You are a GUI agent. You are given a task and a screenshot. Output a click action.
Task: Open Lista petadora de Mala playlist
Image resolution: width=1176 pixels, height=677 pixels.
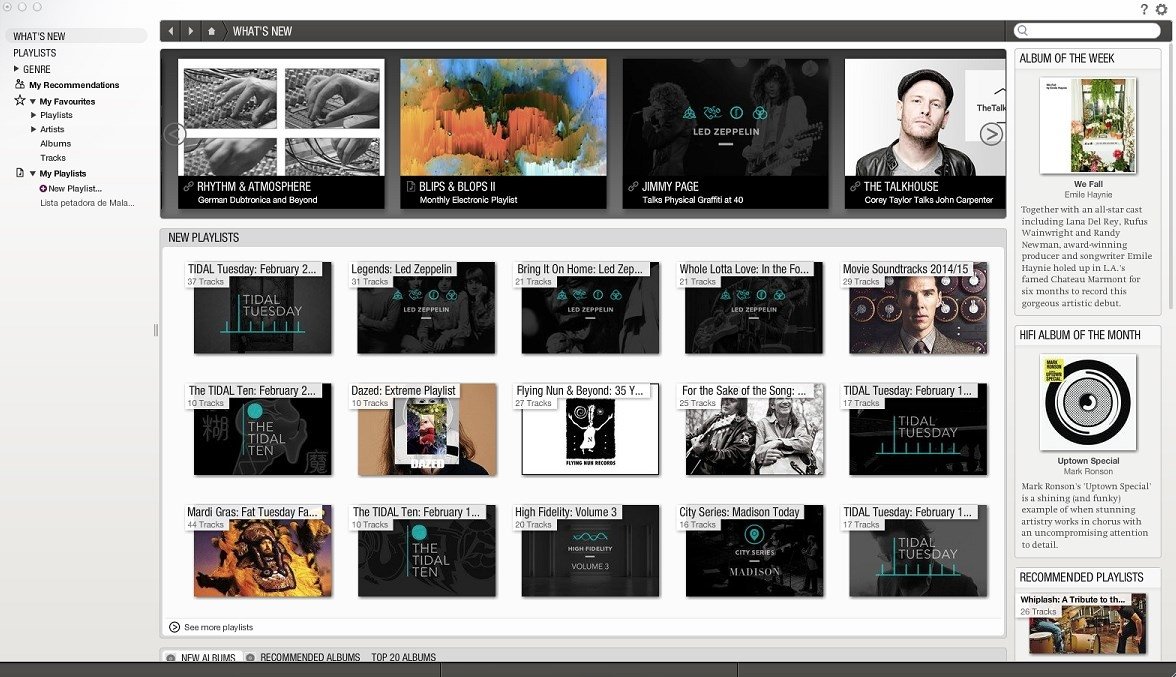pyautogui.click(x=87, y=202)
